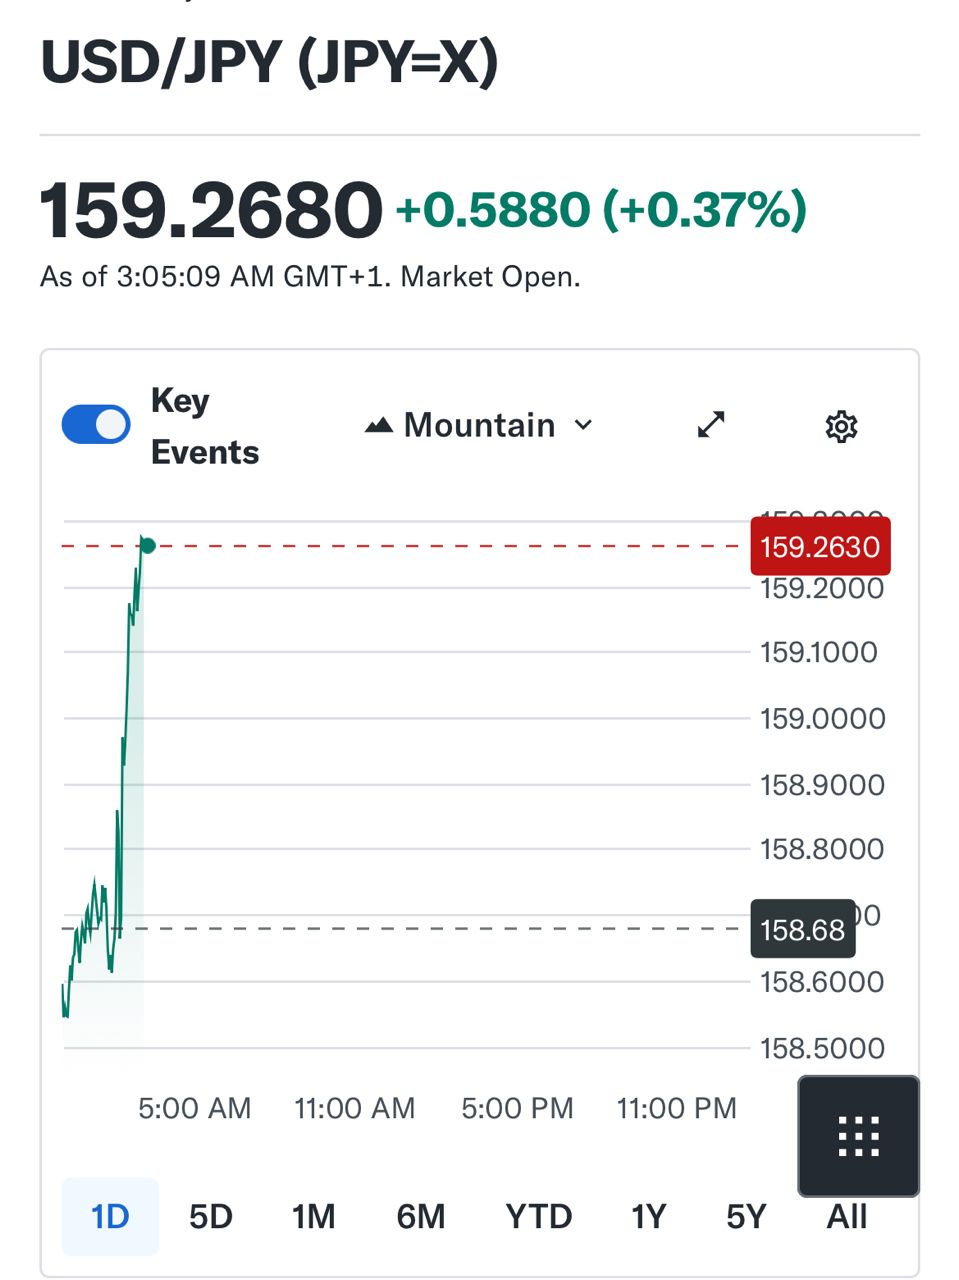Select the 5Y range
The width and height of the screenshot is (959, 1280).
point(746,1216)
